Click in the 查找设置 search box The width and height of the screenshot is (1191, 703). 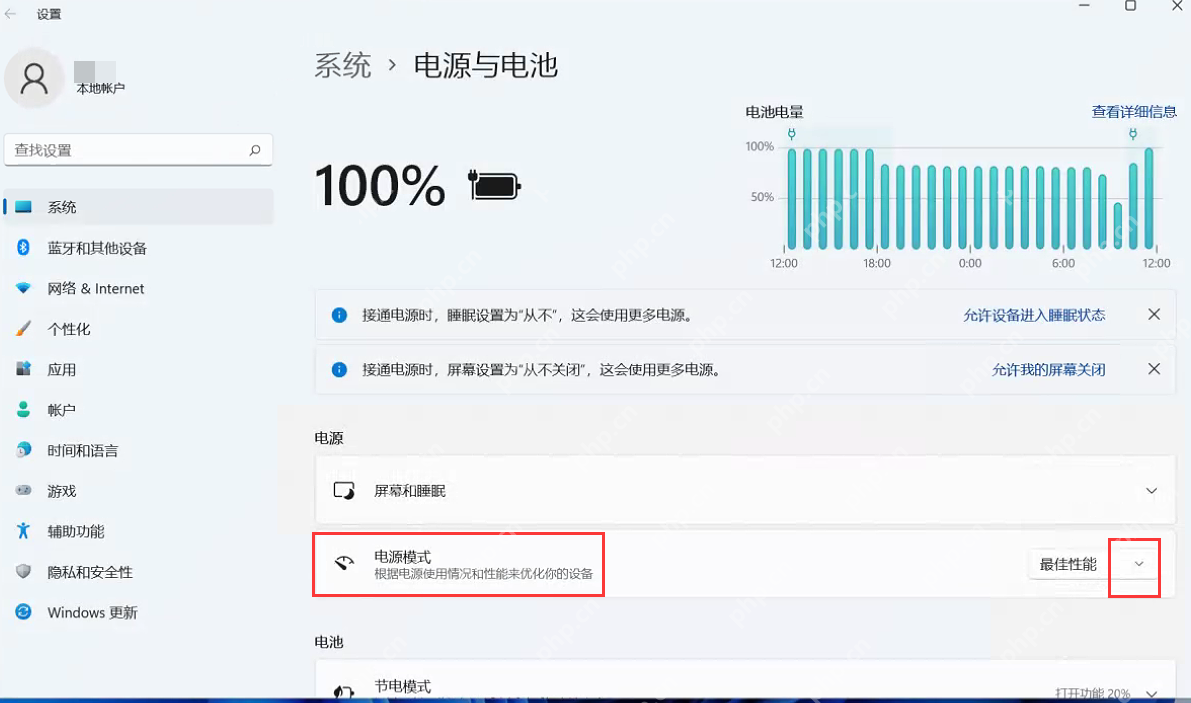[x=138, y=150]
